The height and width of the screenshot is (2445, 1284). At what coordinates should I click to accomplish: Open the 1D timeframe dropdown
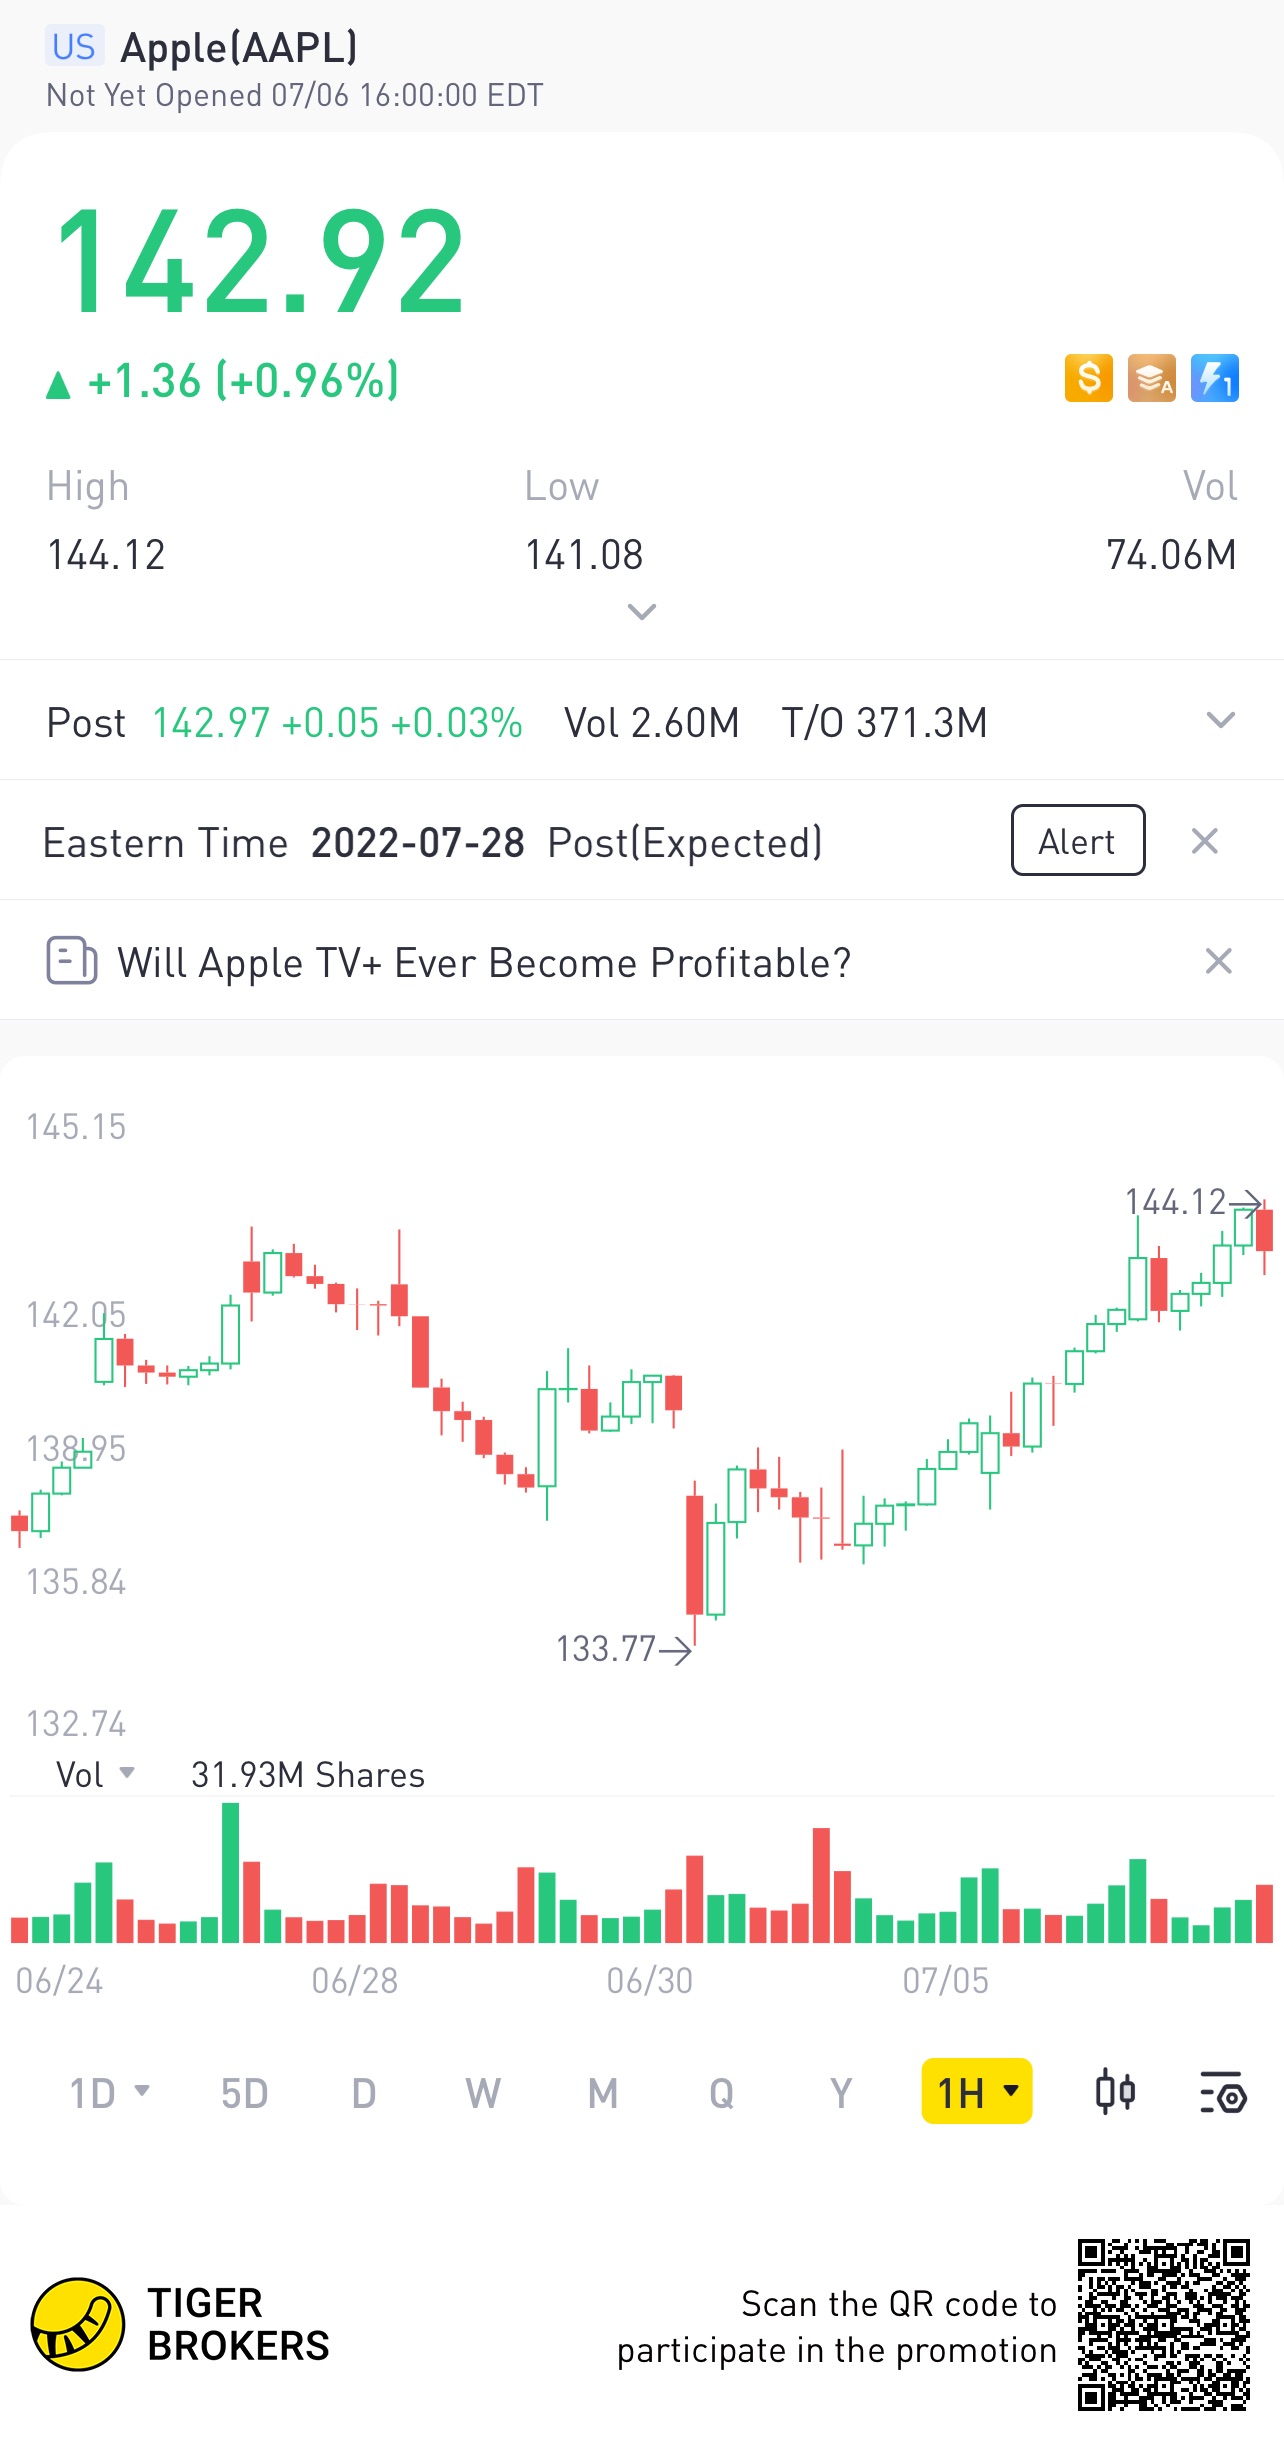pos(109,2093)
